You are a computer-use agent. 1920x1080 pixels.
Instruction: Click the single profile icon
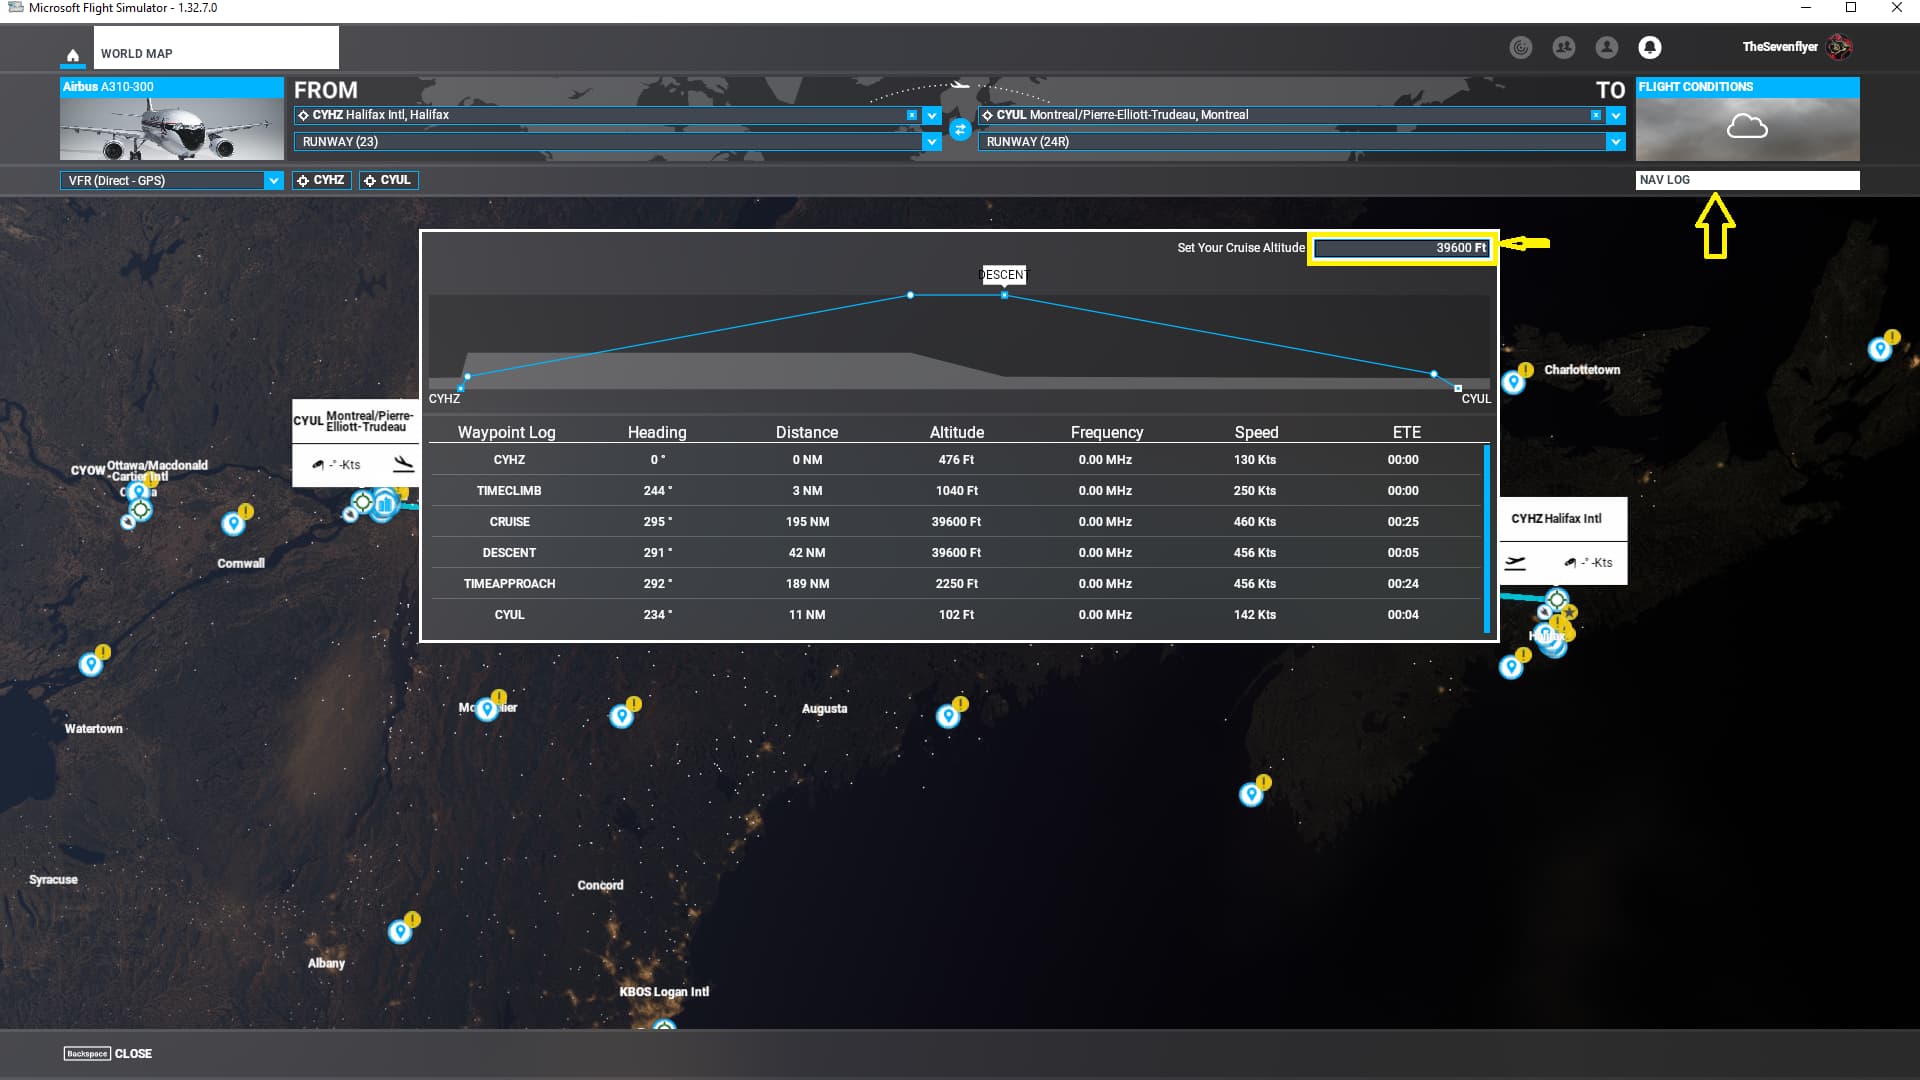pyautogui.click(x=1607, y=47)
